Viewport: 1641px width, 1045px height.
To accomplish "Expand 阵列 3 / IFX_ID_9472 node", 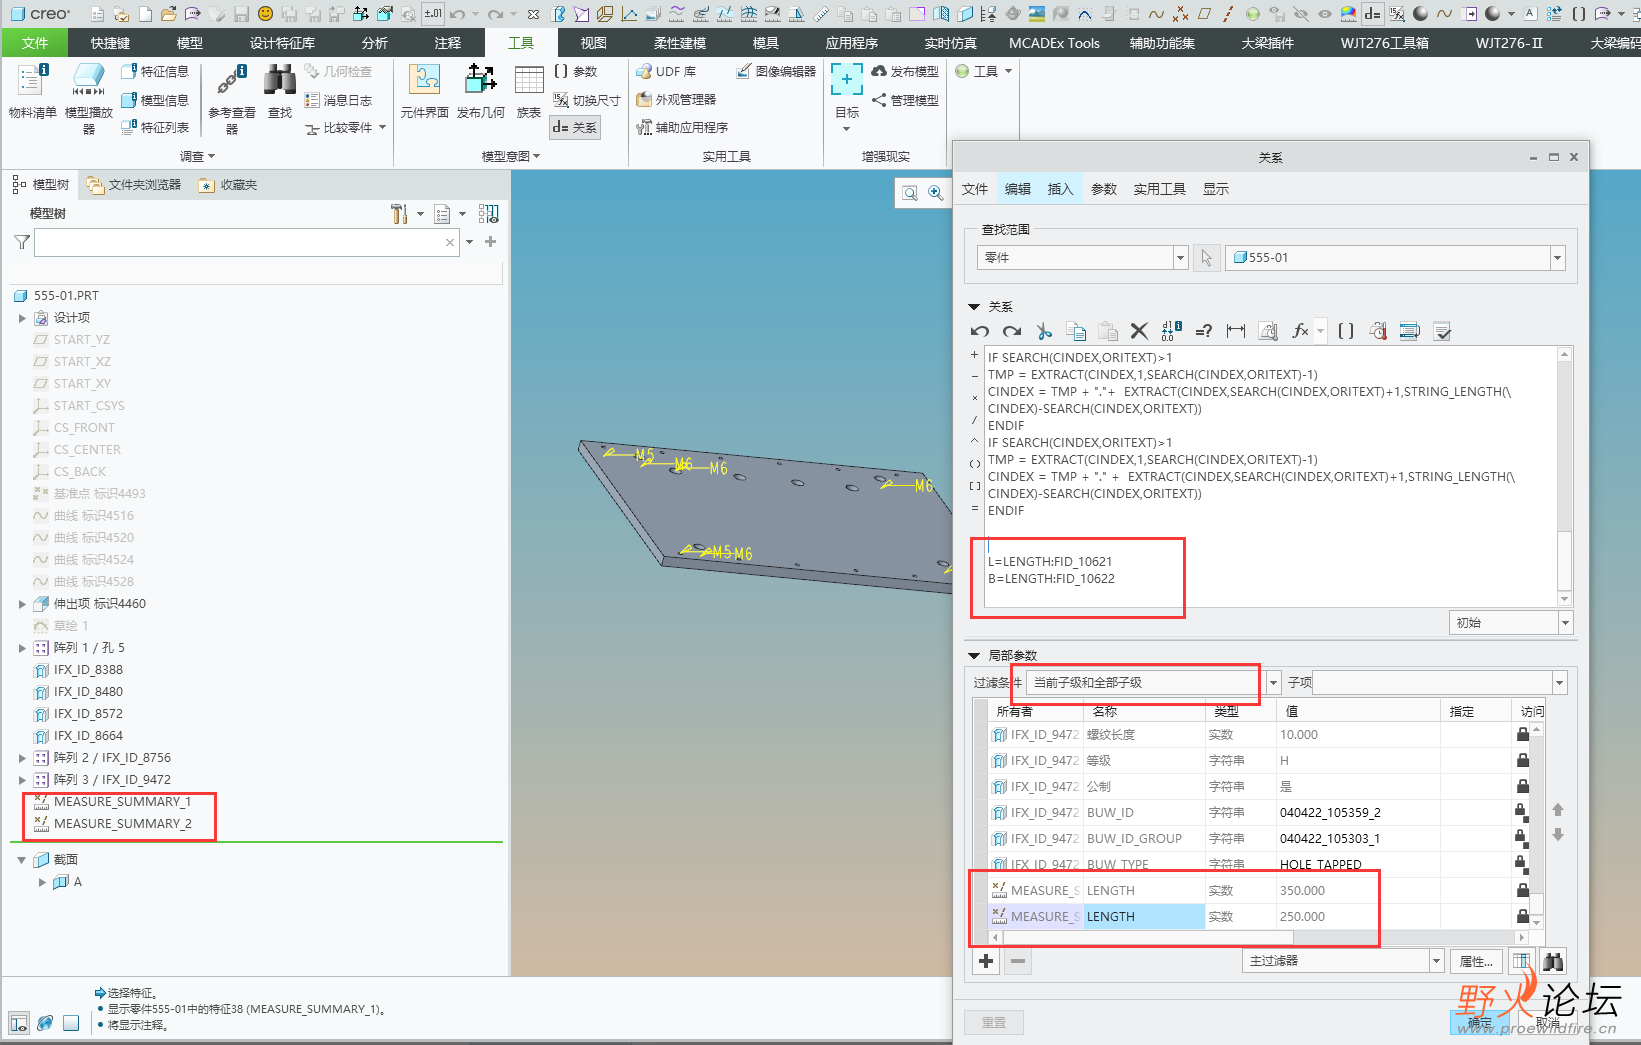I will coord(22,780).
